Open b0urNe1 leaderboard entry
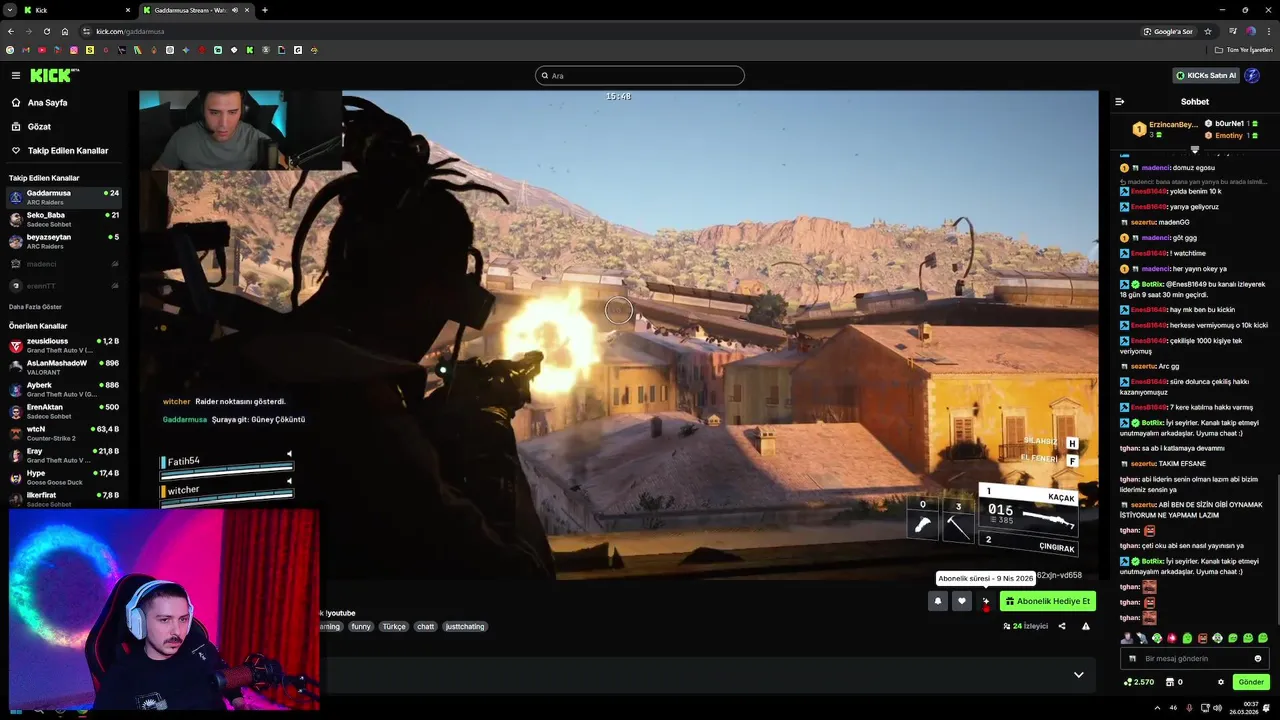Viewport: 1280px width, 720px height. coord(1232,123)
